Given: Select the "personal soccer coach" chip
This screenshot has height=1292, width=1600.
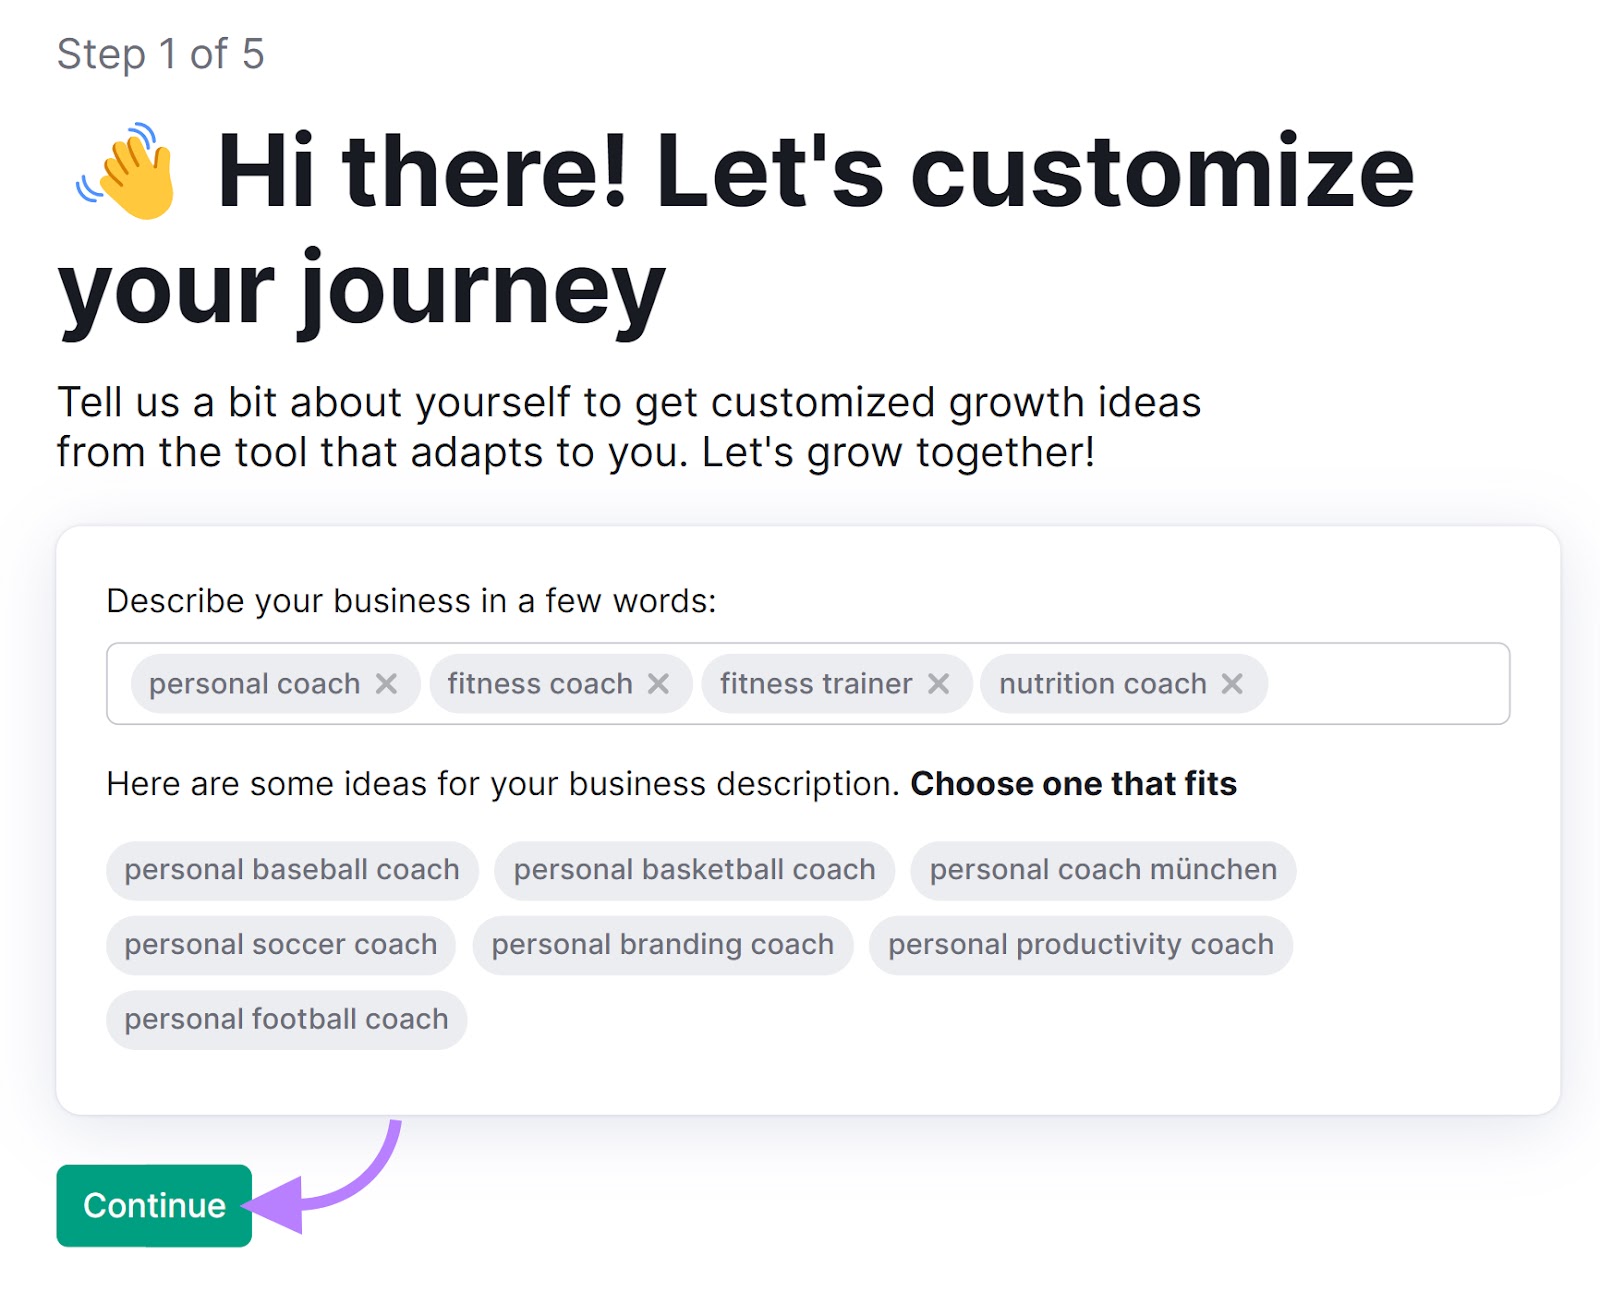Looking at the screenshot, I should point(280,944).
